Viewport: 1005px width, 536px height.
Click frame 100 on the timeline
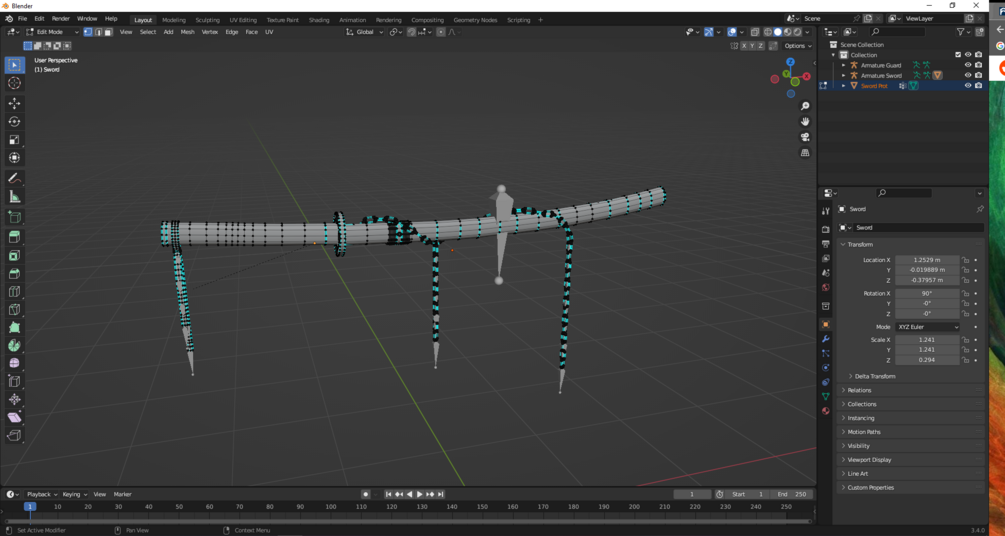pyautogui.click(x=331, y=507)
